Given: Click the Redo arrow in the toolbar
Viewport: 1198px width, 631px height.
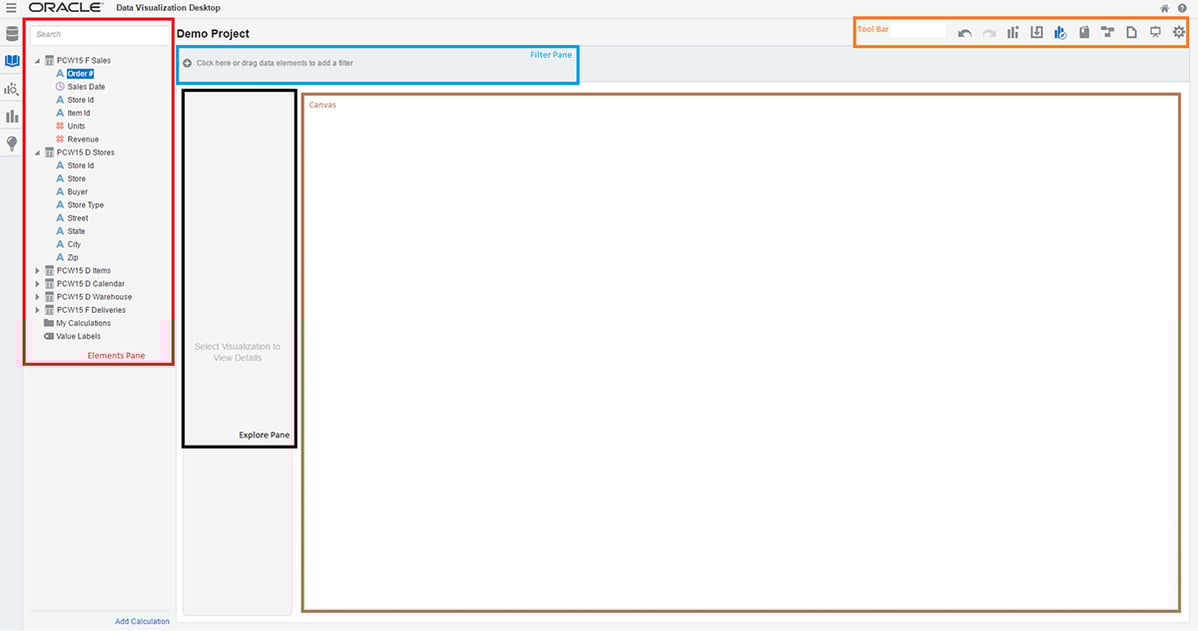Looking at the screenshot, I should pos(989,33).
